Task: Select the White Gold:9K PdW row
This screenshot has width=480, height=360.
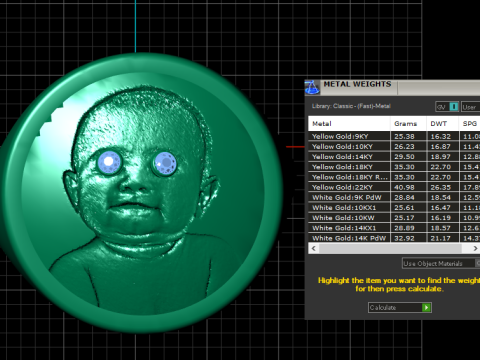Action: [394, 197]
